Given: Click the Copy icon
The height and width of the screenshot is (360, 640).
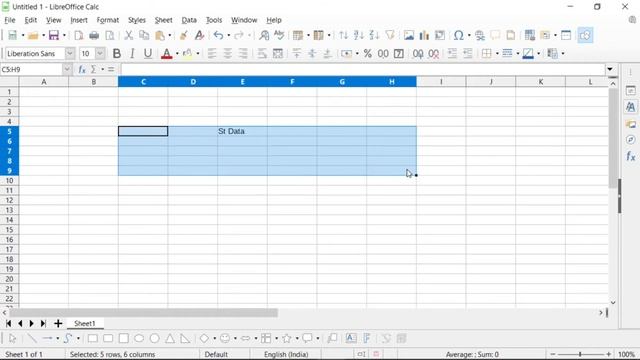Looking at the screenshot, I should tap(144, 35).
